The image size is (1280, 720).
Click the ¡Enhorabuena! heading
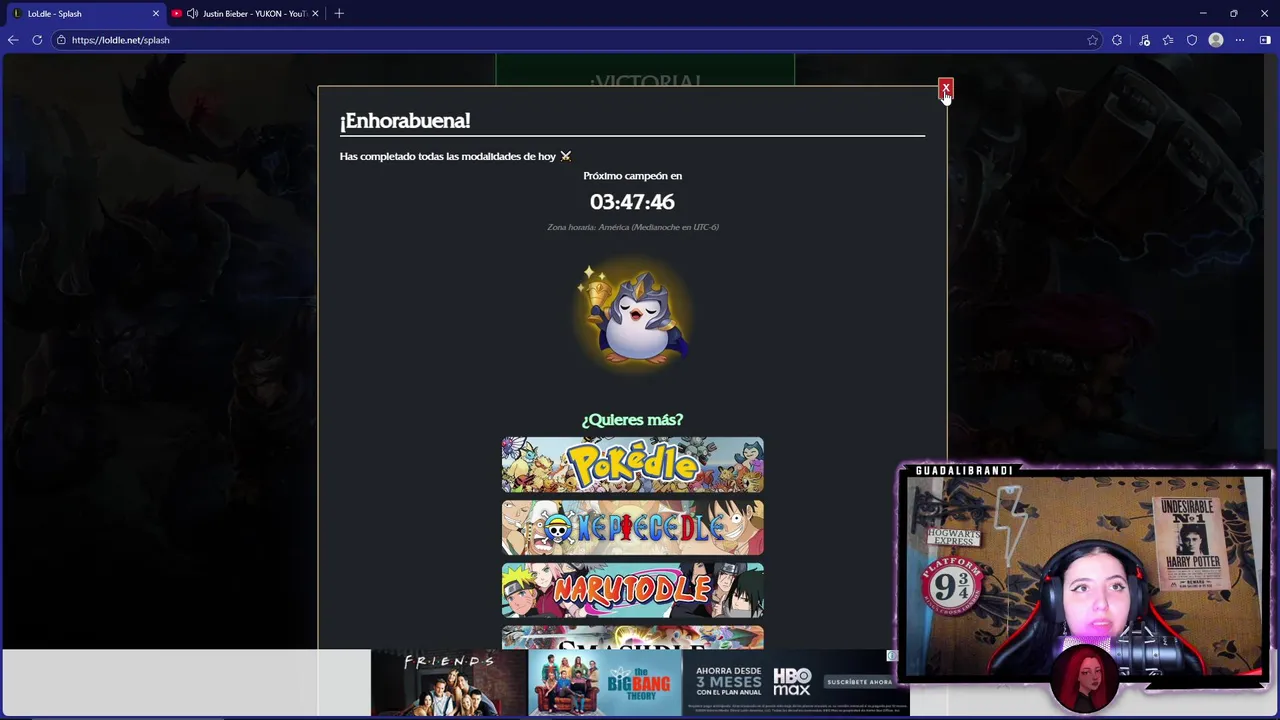pos(405,121)
